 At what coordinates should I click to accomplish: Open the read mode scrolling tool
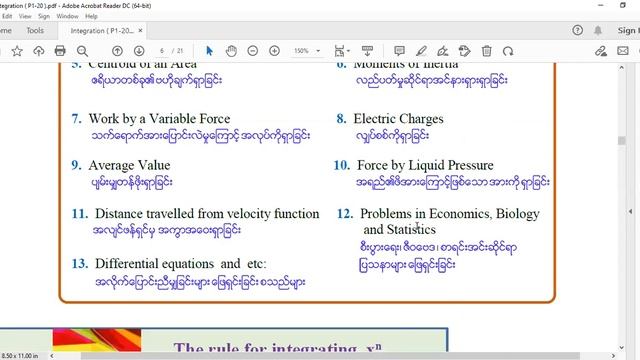point(367,51)
